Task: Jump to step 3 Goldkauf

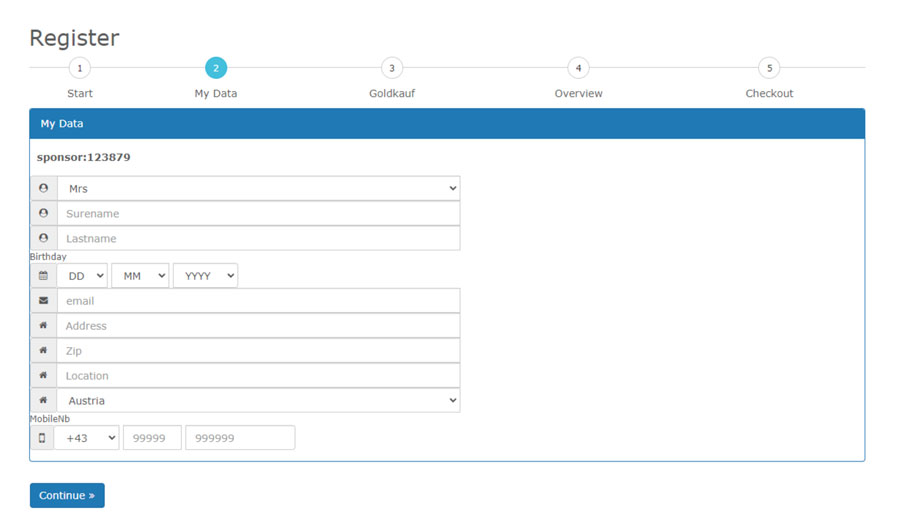Action: (x=392, y=68)
